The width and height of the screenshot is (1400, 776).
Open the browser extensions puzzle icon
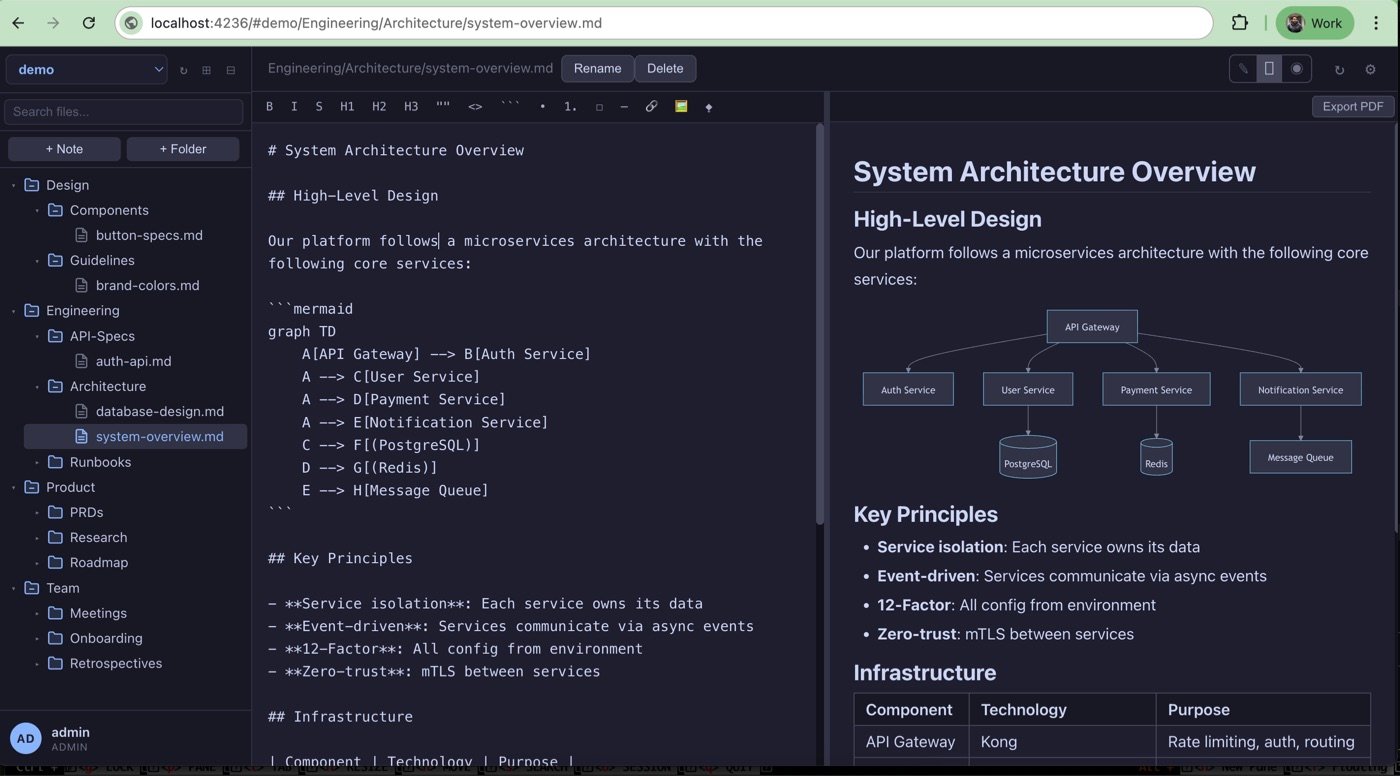tap(1240, 22)
